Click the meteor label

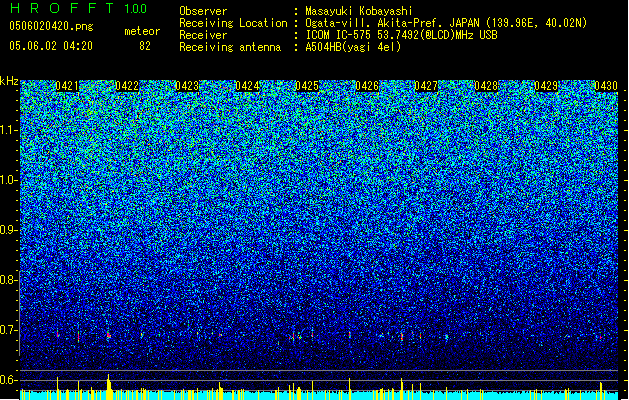(142, 31)
